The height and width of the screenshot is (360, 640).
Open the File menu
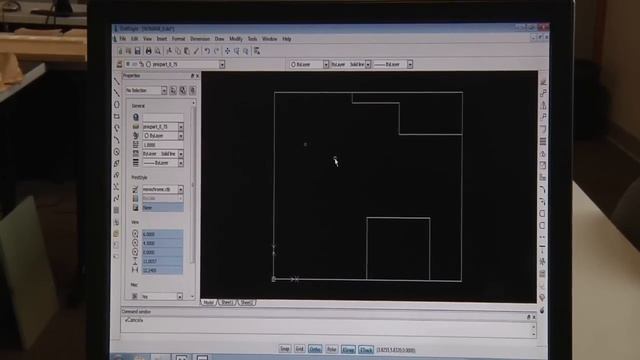coord(122,39)
